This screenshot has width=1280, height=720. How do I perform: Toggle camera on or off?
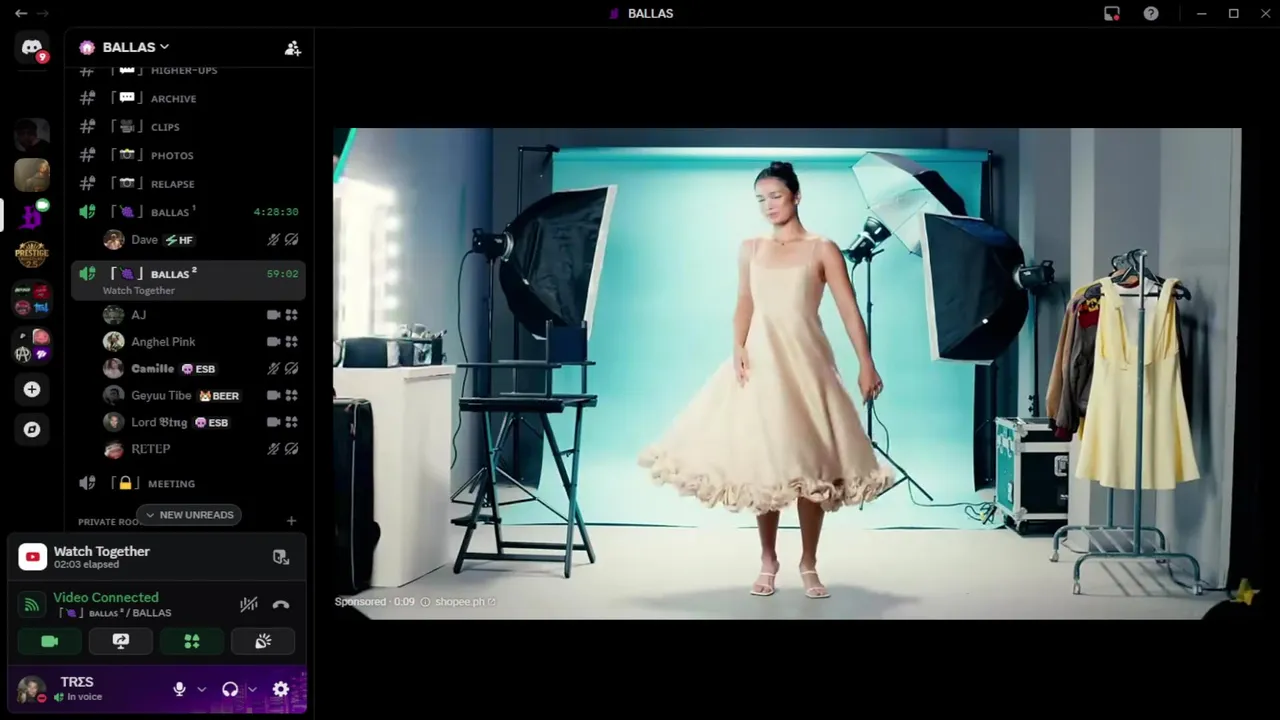pos(50,641)
